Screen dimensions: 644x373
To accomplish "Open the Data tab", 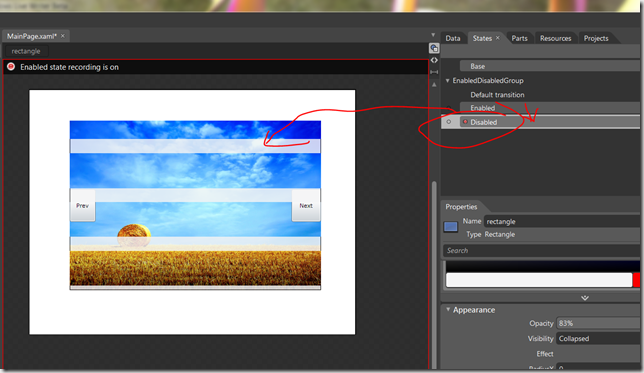I will pyautogui.click(x=453, y=38).
